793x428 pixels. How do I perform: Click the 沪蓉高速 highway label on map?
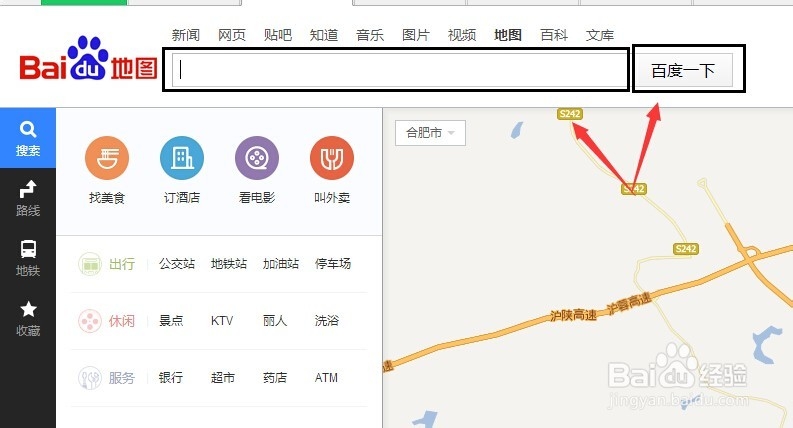(x=630, y=303)
